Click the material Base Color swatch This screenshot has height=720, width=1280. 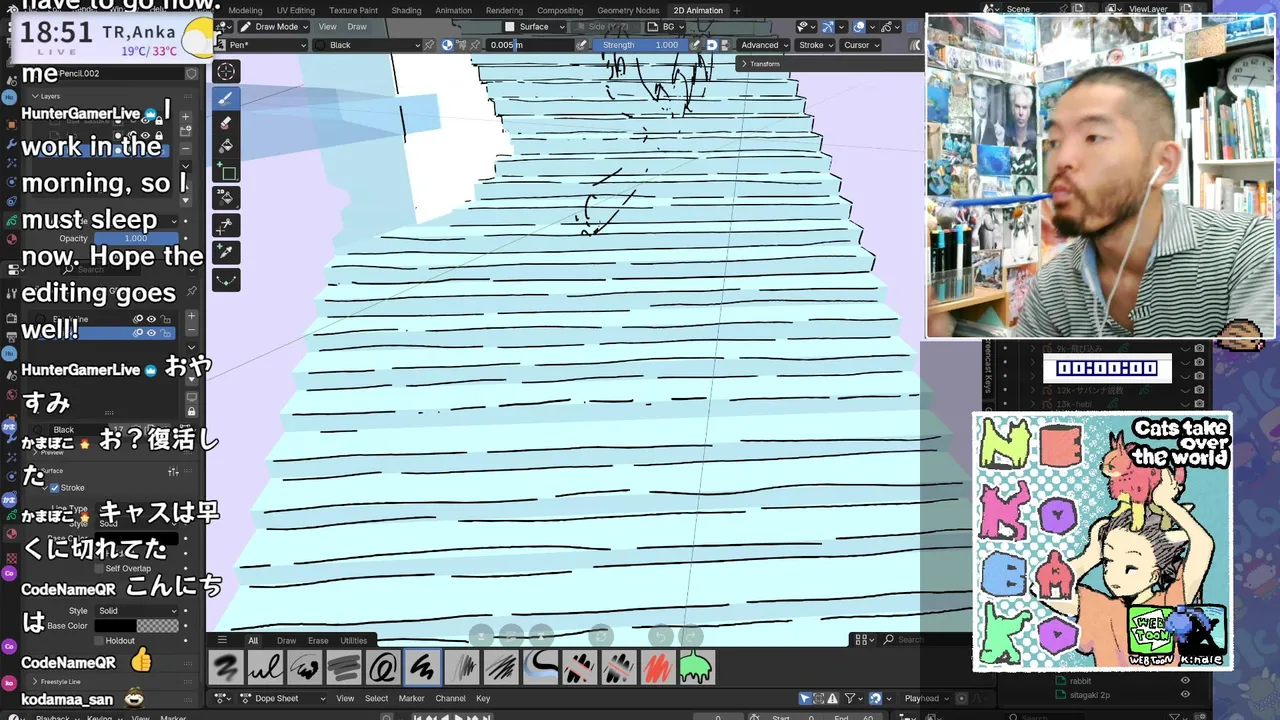pos(137,626)
